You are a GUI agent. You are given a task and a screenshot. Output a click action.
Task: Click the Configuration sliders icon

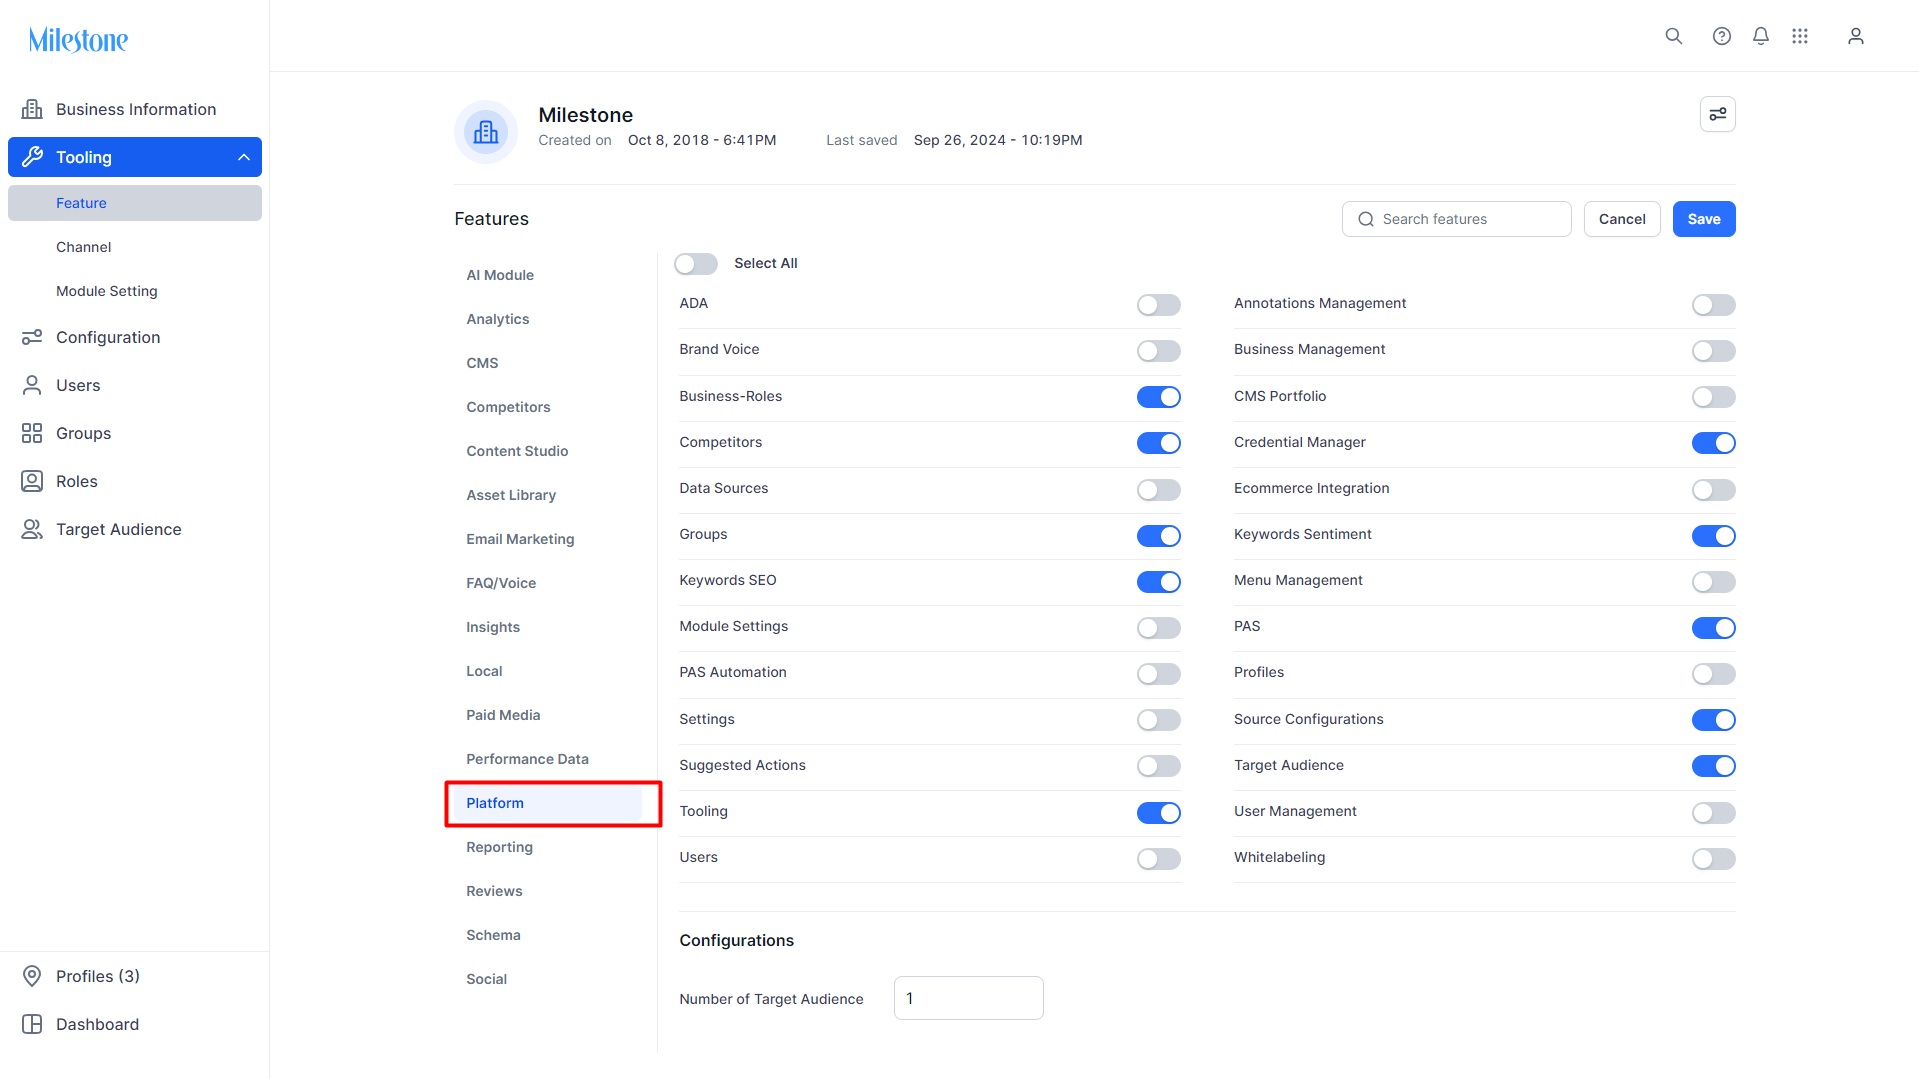tap(32, 337)
